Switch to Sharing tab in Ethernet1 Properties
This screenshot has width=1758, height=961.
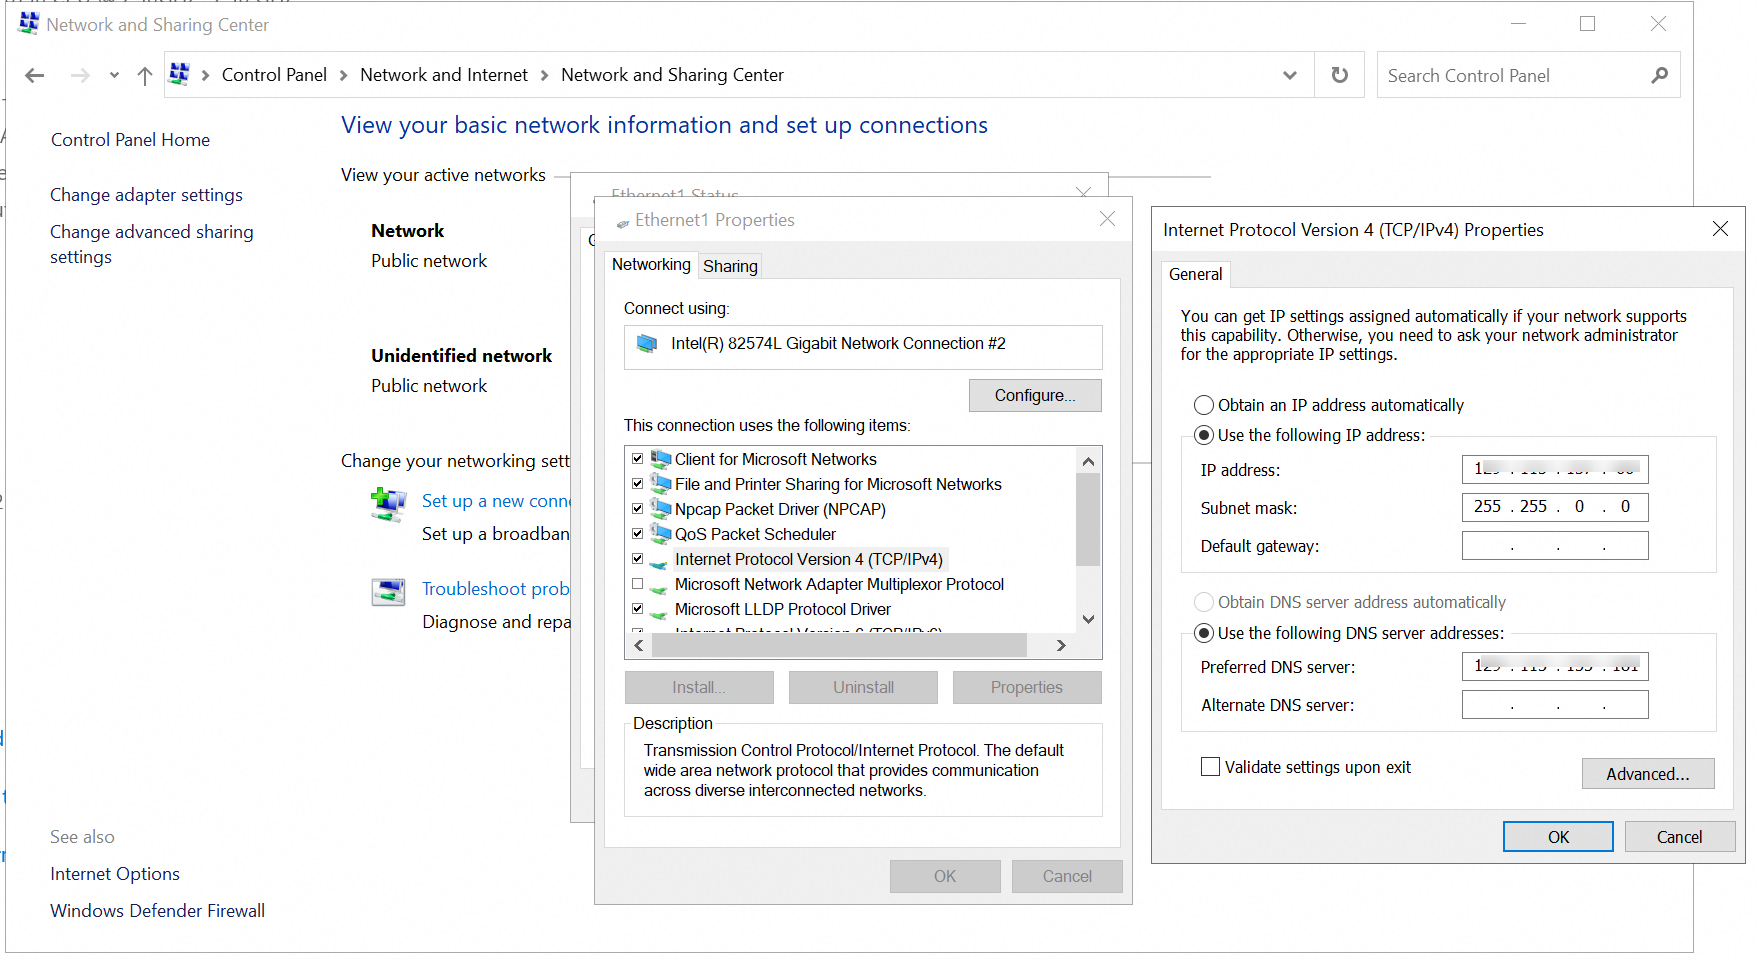[730, 266]
